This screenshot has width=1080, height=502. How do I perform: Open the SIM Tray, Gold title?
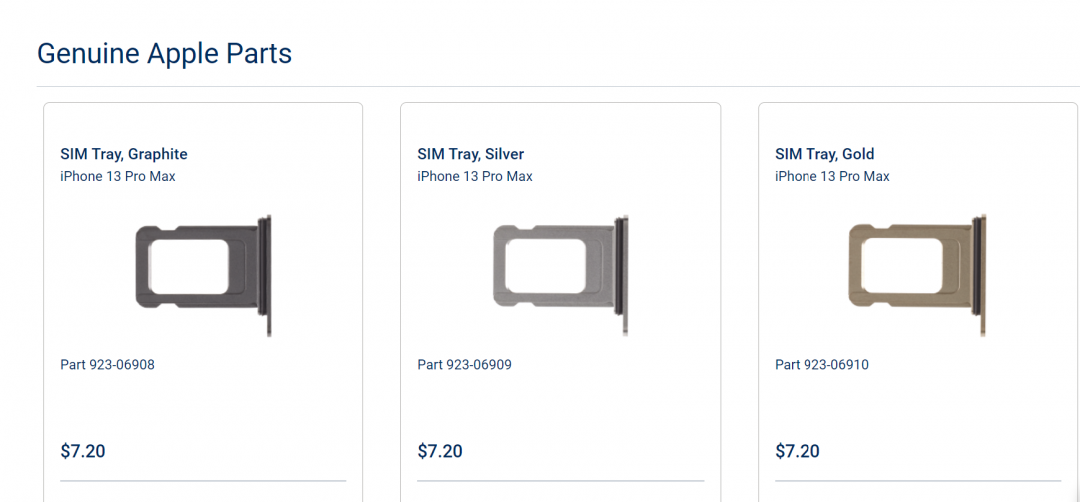coord(825,154)
